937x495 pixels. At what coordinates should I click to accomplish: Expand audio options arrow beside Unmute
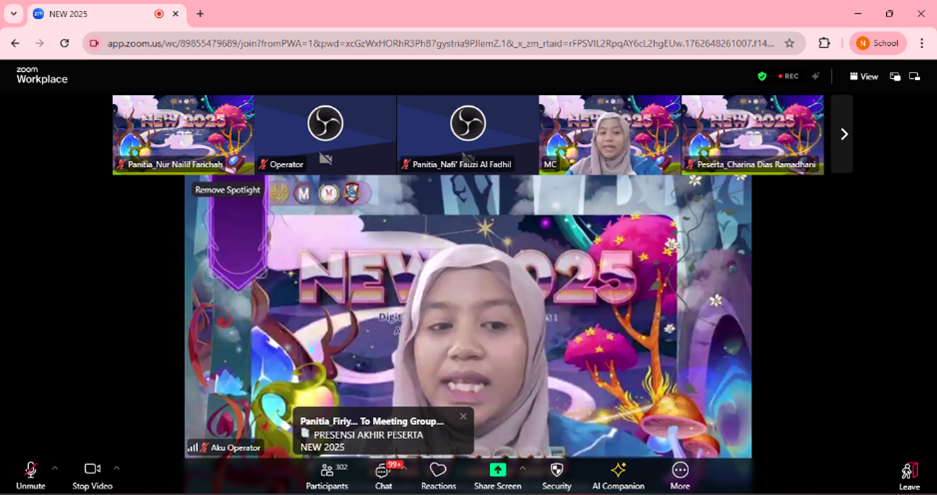[x=55, y=468]
